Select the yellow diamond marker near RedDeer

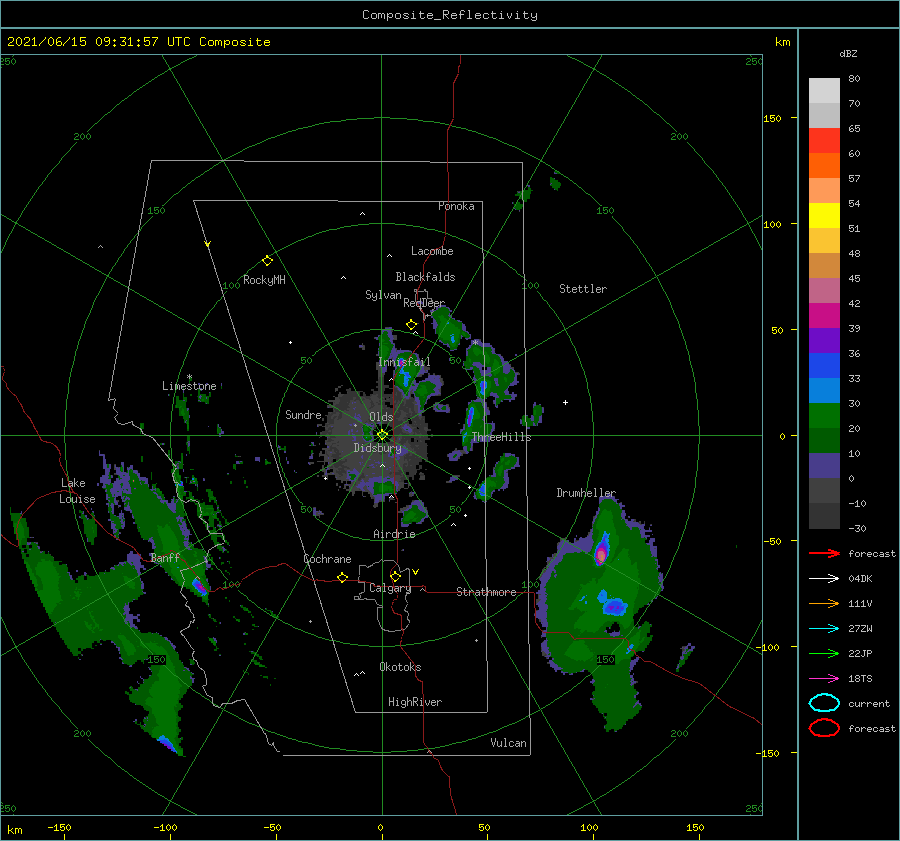412,325
